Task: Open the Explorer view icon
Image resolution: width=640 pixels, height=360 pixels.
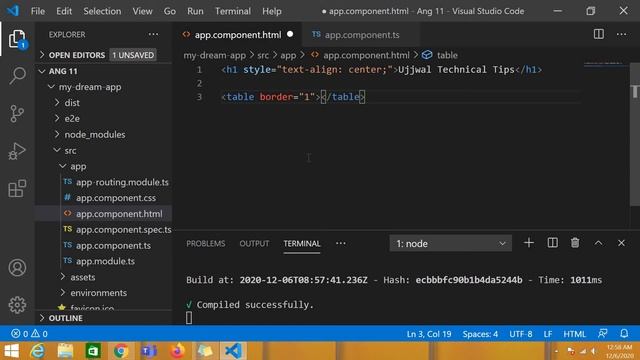Action: pyautogui.click(x=17, y=39)
